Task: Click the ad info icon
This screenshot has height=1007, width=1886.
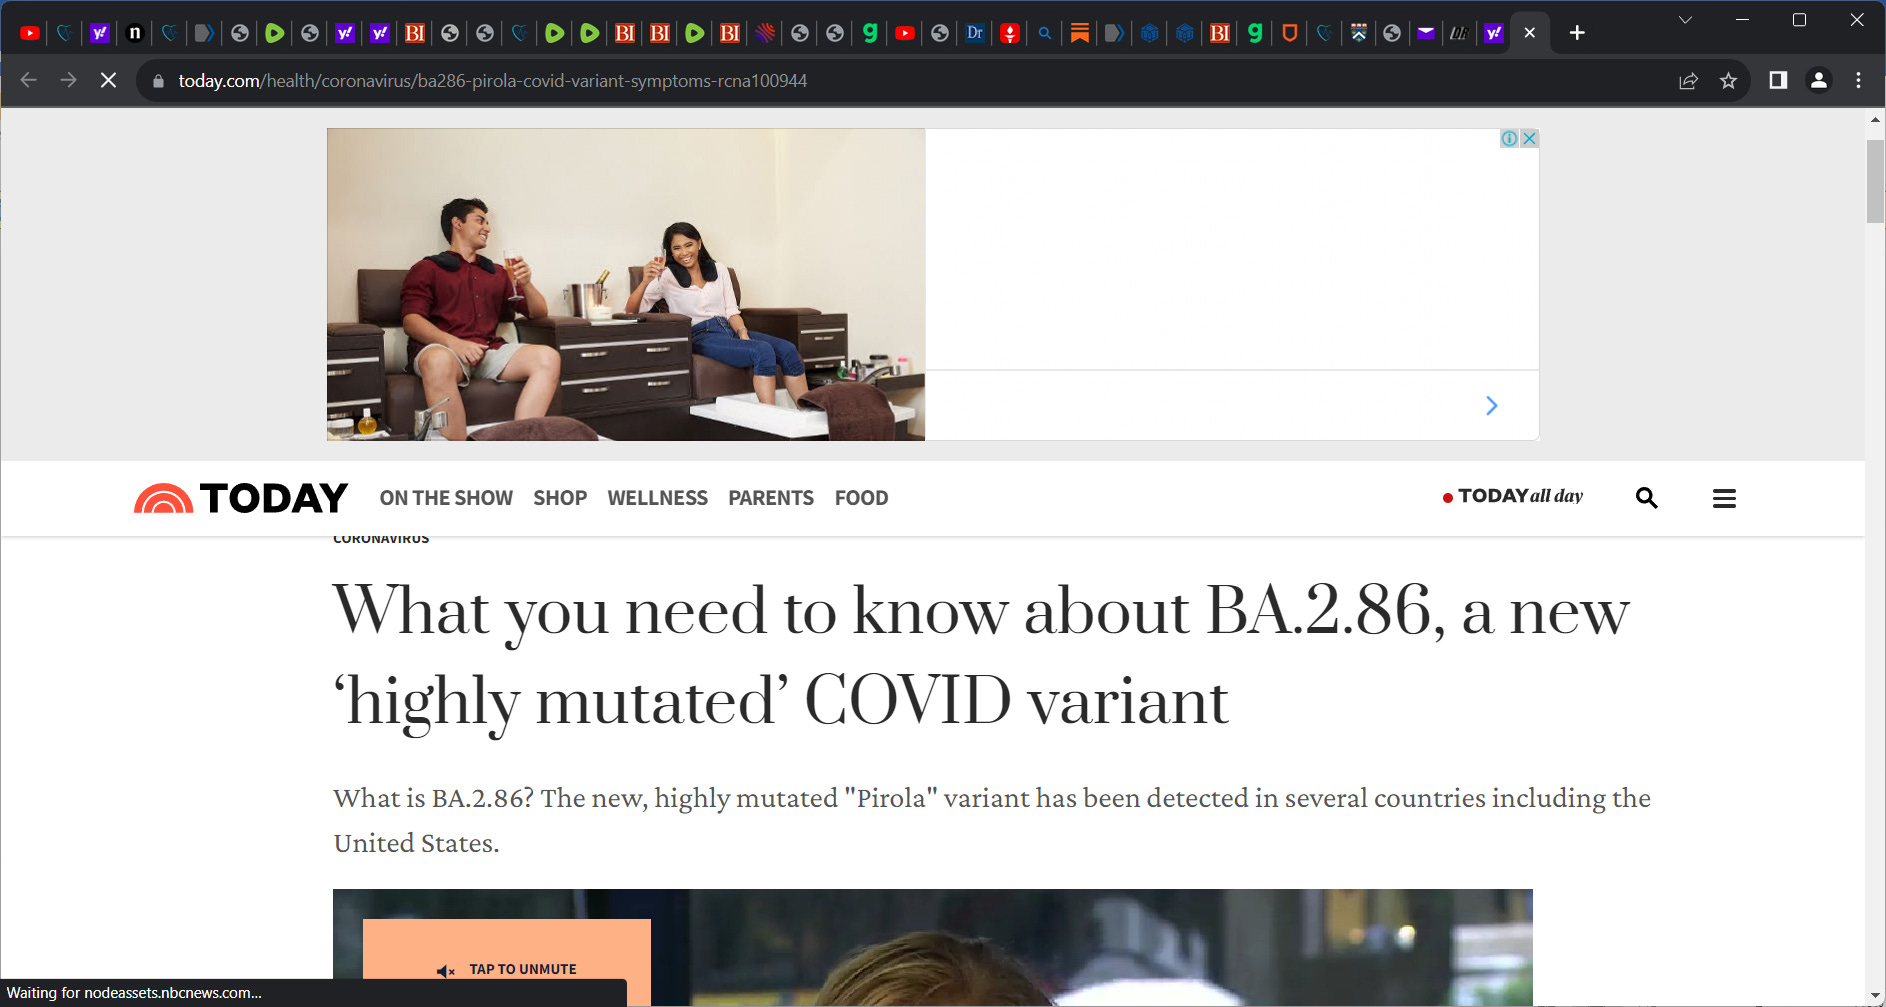Action: click(x=1509, y=139)
